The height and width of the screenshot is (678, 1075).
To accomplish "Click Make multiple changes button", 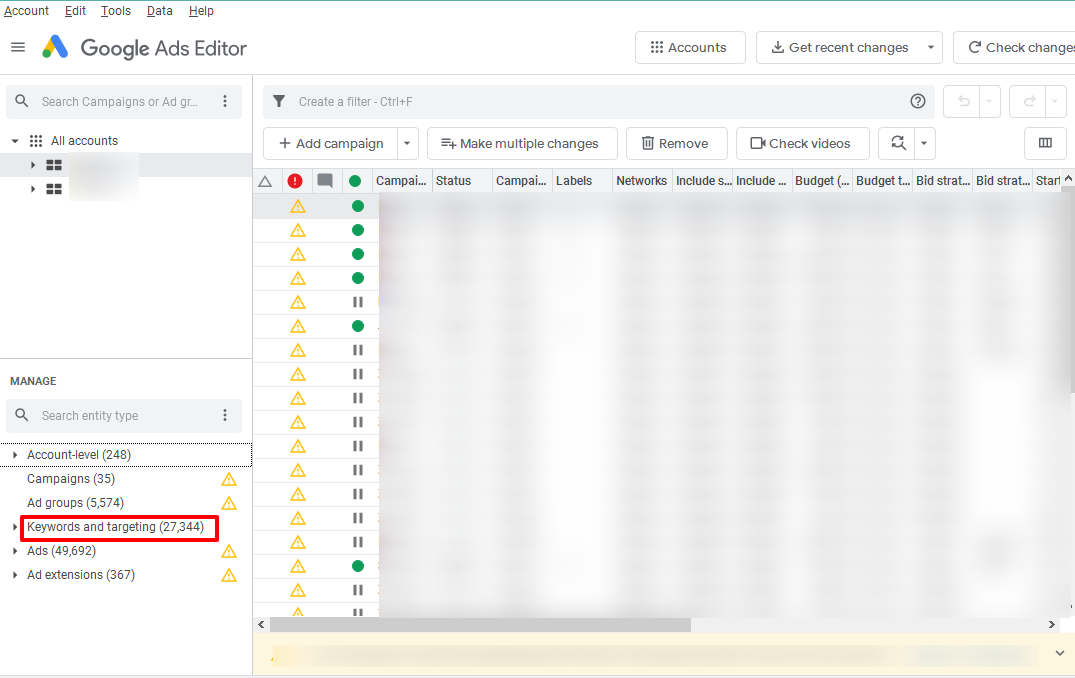I will point(522,143).
